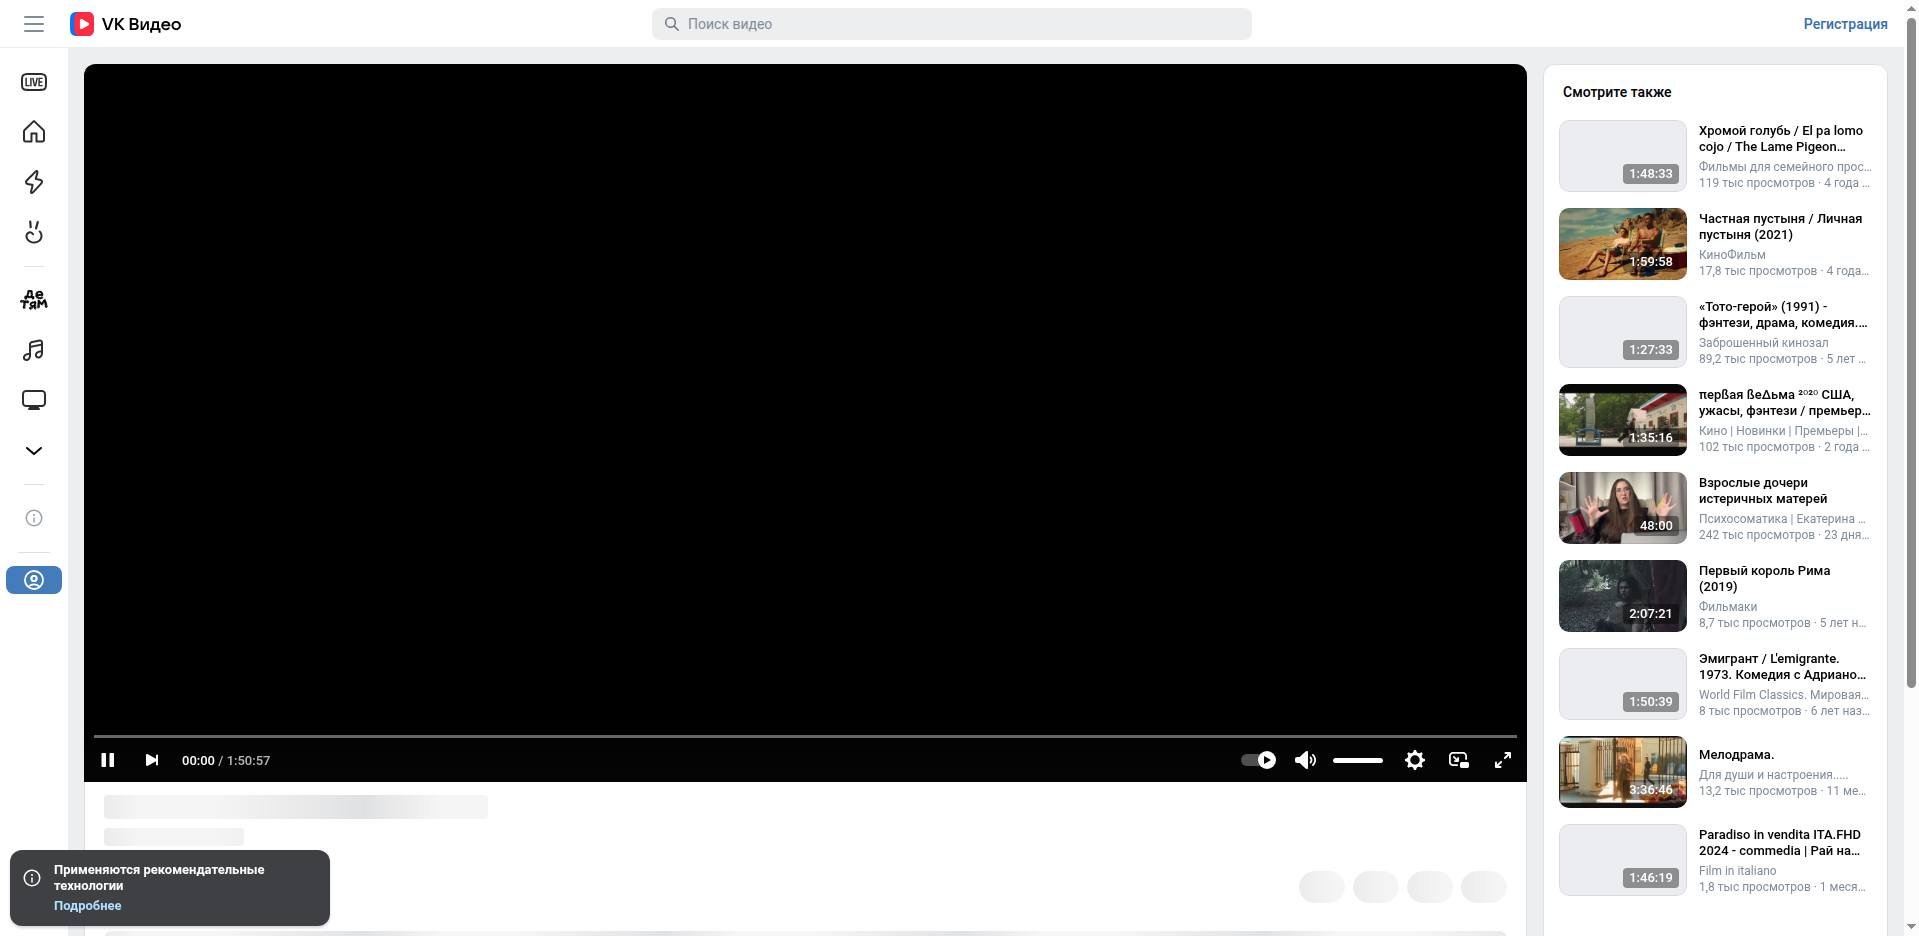Open the Частная пустыня video thumbnail
1919x936 pixels.
[x=1623, y=244]
